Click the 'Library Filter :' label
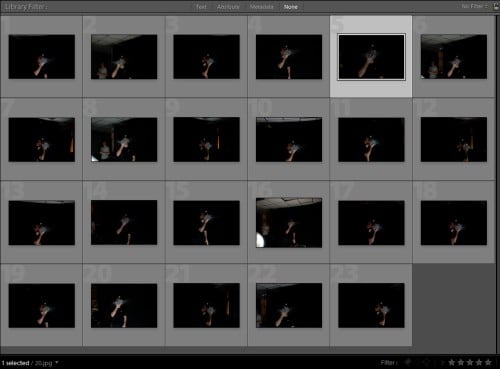Screen dimensions: 500x369 tap(26, 7)
